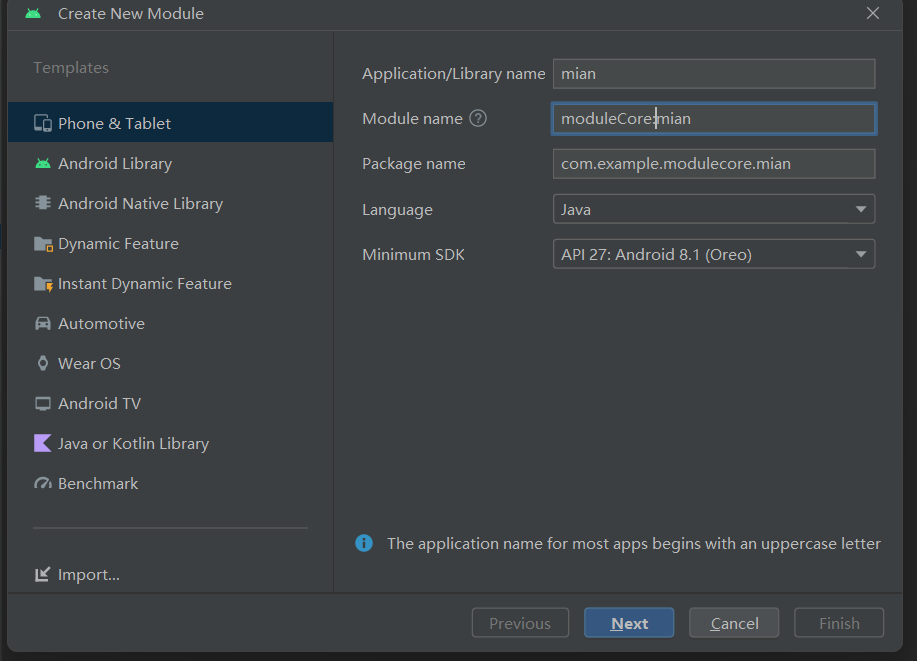The height and width of the screenshot is (661, 917).
Task: Click the Android Library robot icon
Action: point(43,164)
